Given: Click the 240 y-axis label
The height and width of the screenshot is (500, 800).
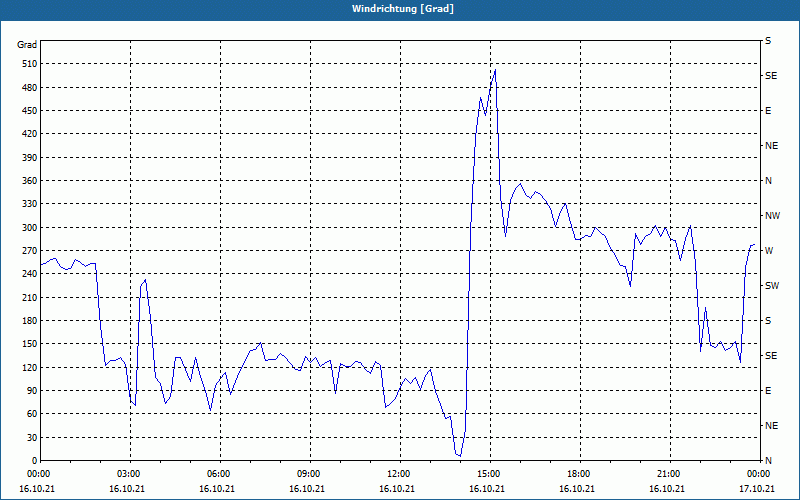Looking at the screenshot, I should [x=28, y=274].
